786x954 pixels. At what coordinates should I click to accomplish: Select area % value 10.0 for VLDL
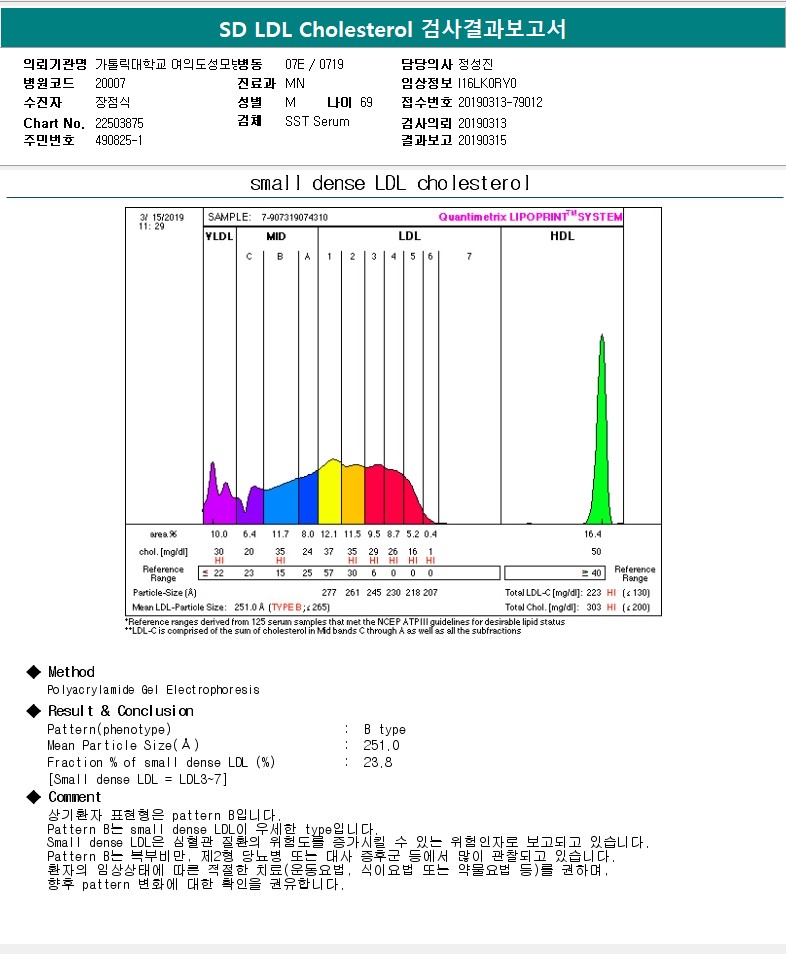pos(219,534)
